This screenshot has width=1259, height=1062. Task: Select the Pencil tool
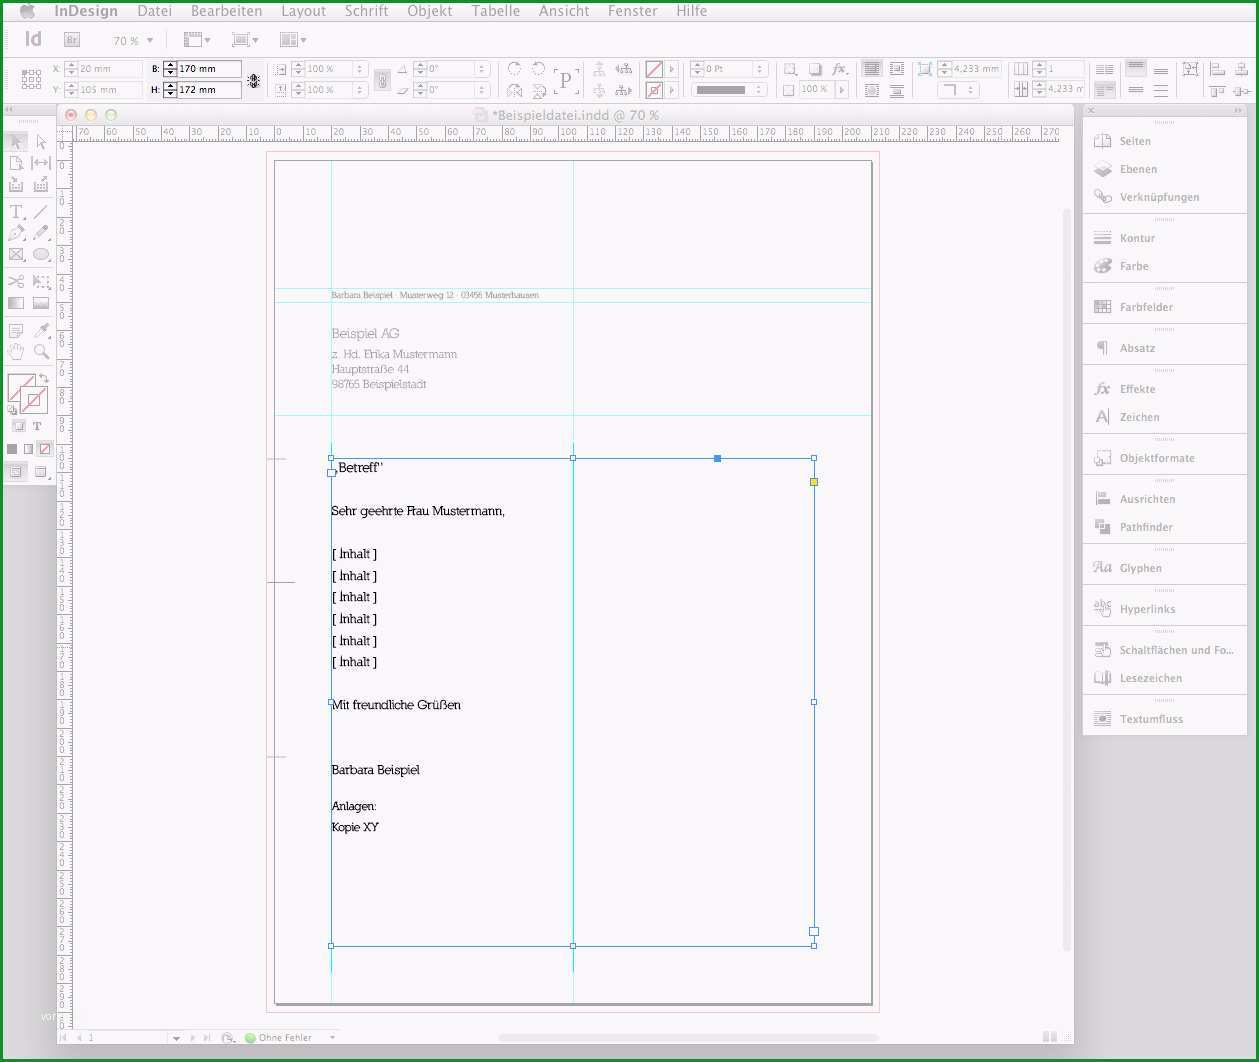coord(41,233)
